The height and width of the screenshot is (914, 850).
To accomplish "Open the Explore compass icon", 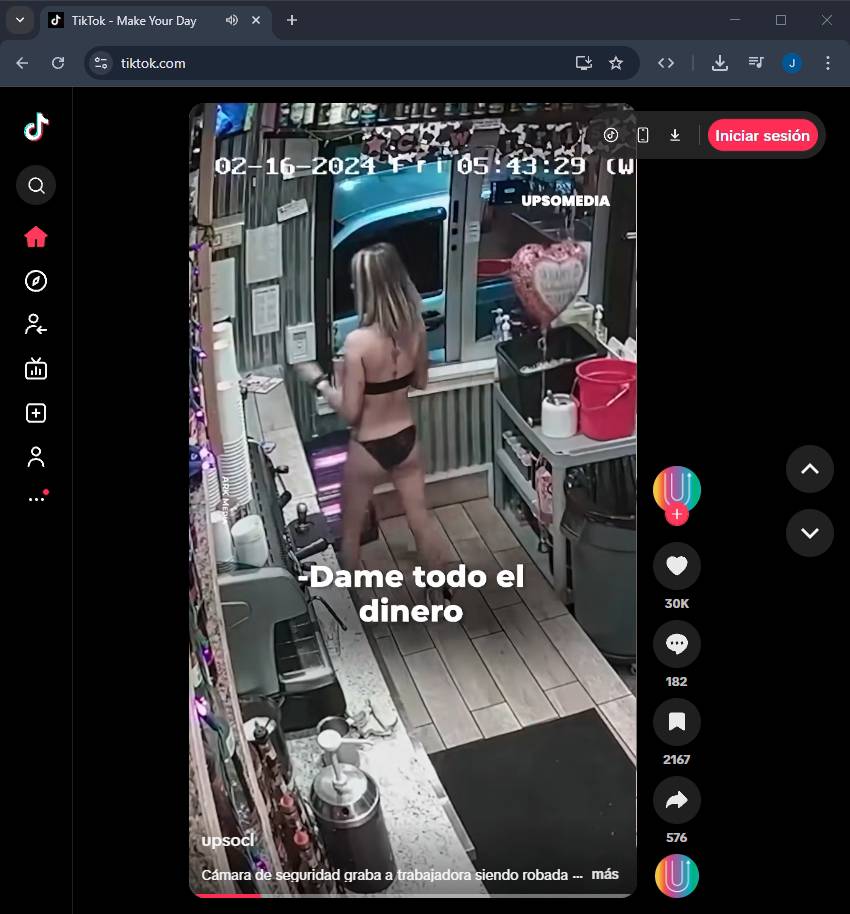I will tap(36, 281).
